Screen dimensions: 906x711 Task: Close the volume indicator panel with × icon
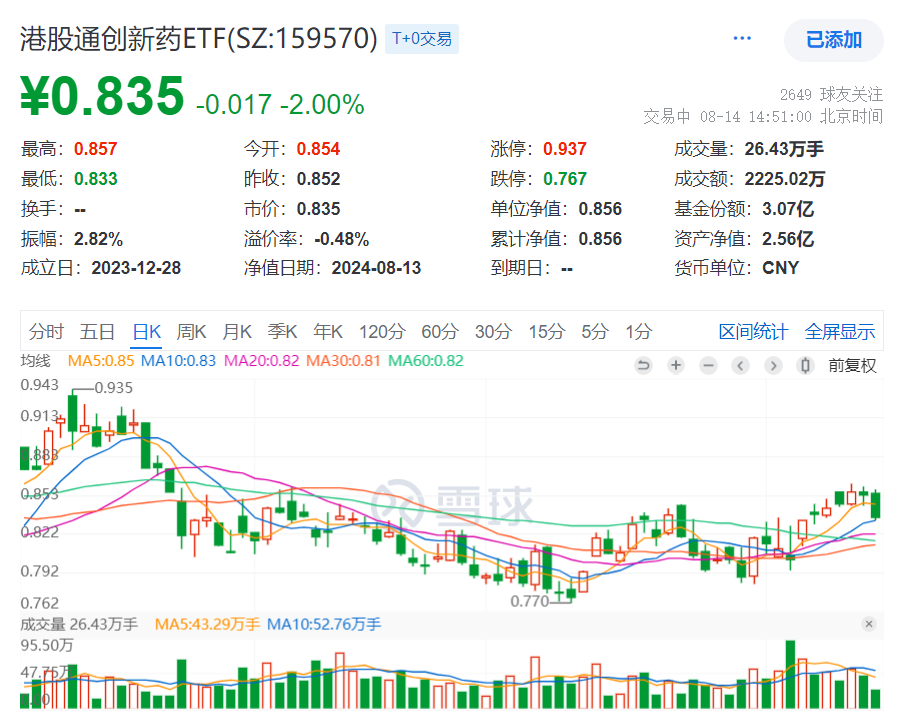point(868,624)
